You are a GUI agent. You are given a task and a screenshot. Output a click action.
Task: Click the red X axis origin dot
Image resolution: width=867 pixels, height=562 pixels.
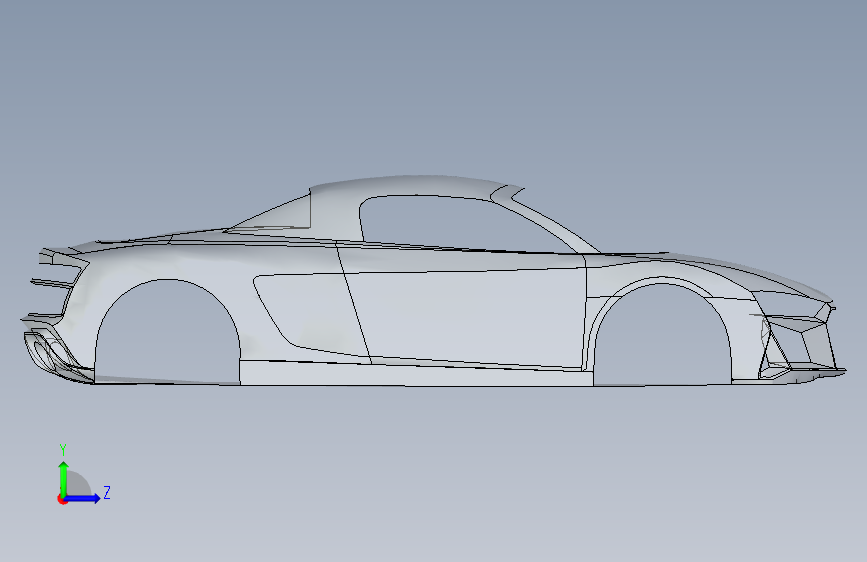62,499
